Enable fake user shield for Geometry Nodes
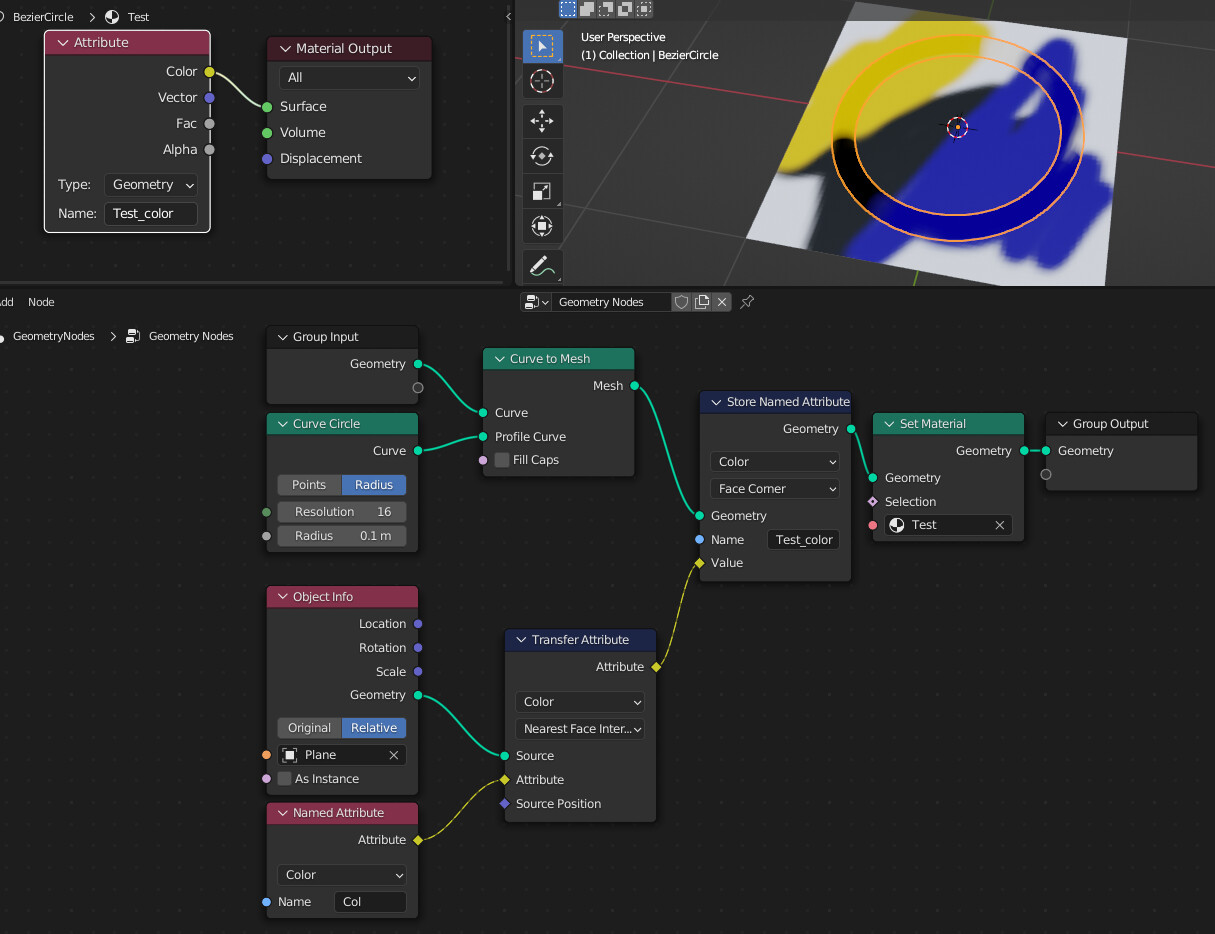 click(x=681, y=301)
